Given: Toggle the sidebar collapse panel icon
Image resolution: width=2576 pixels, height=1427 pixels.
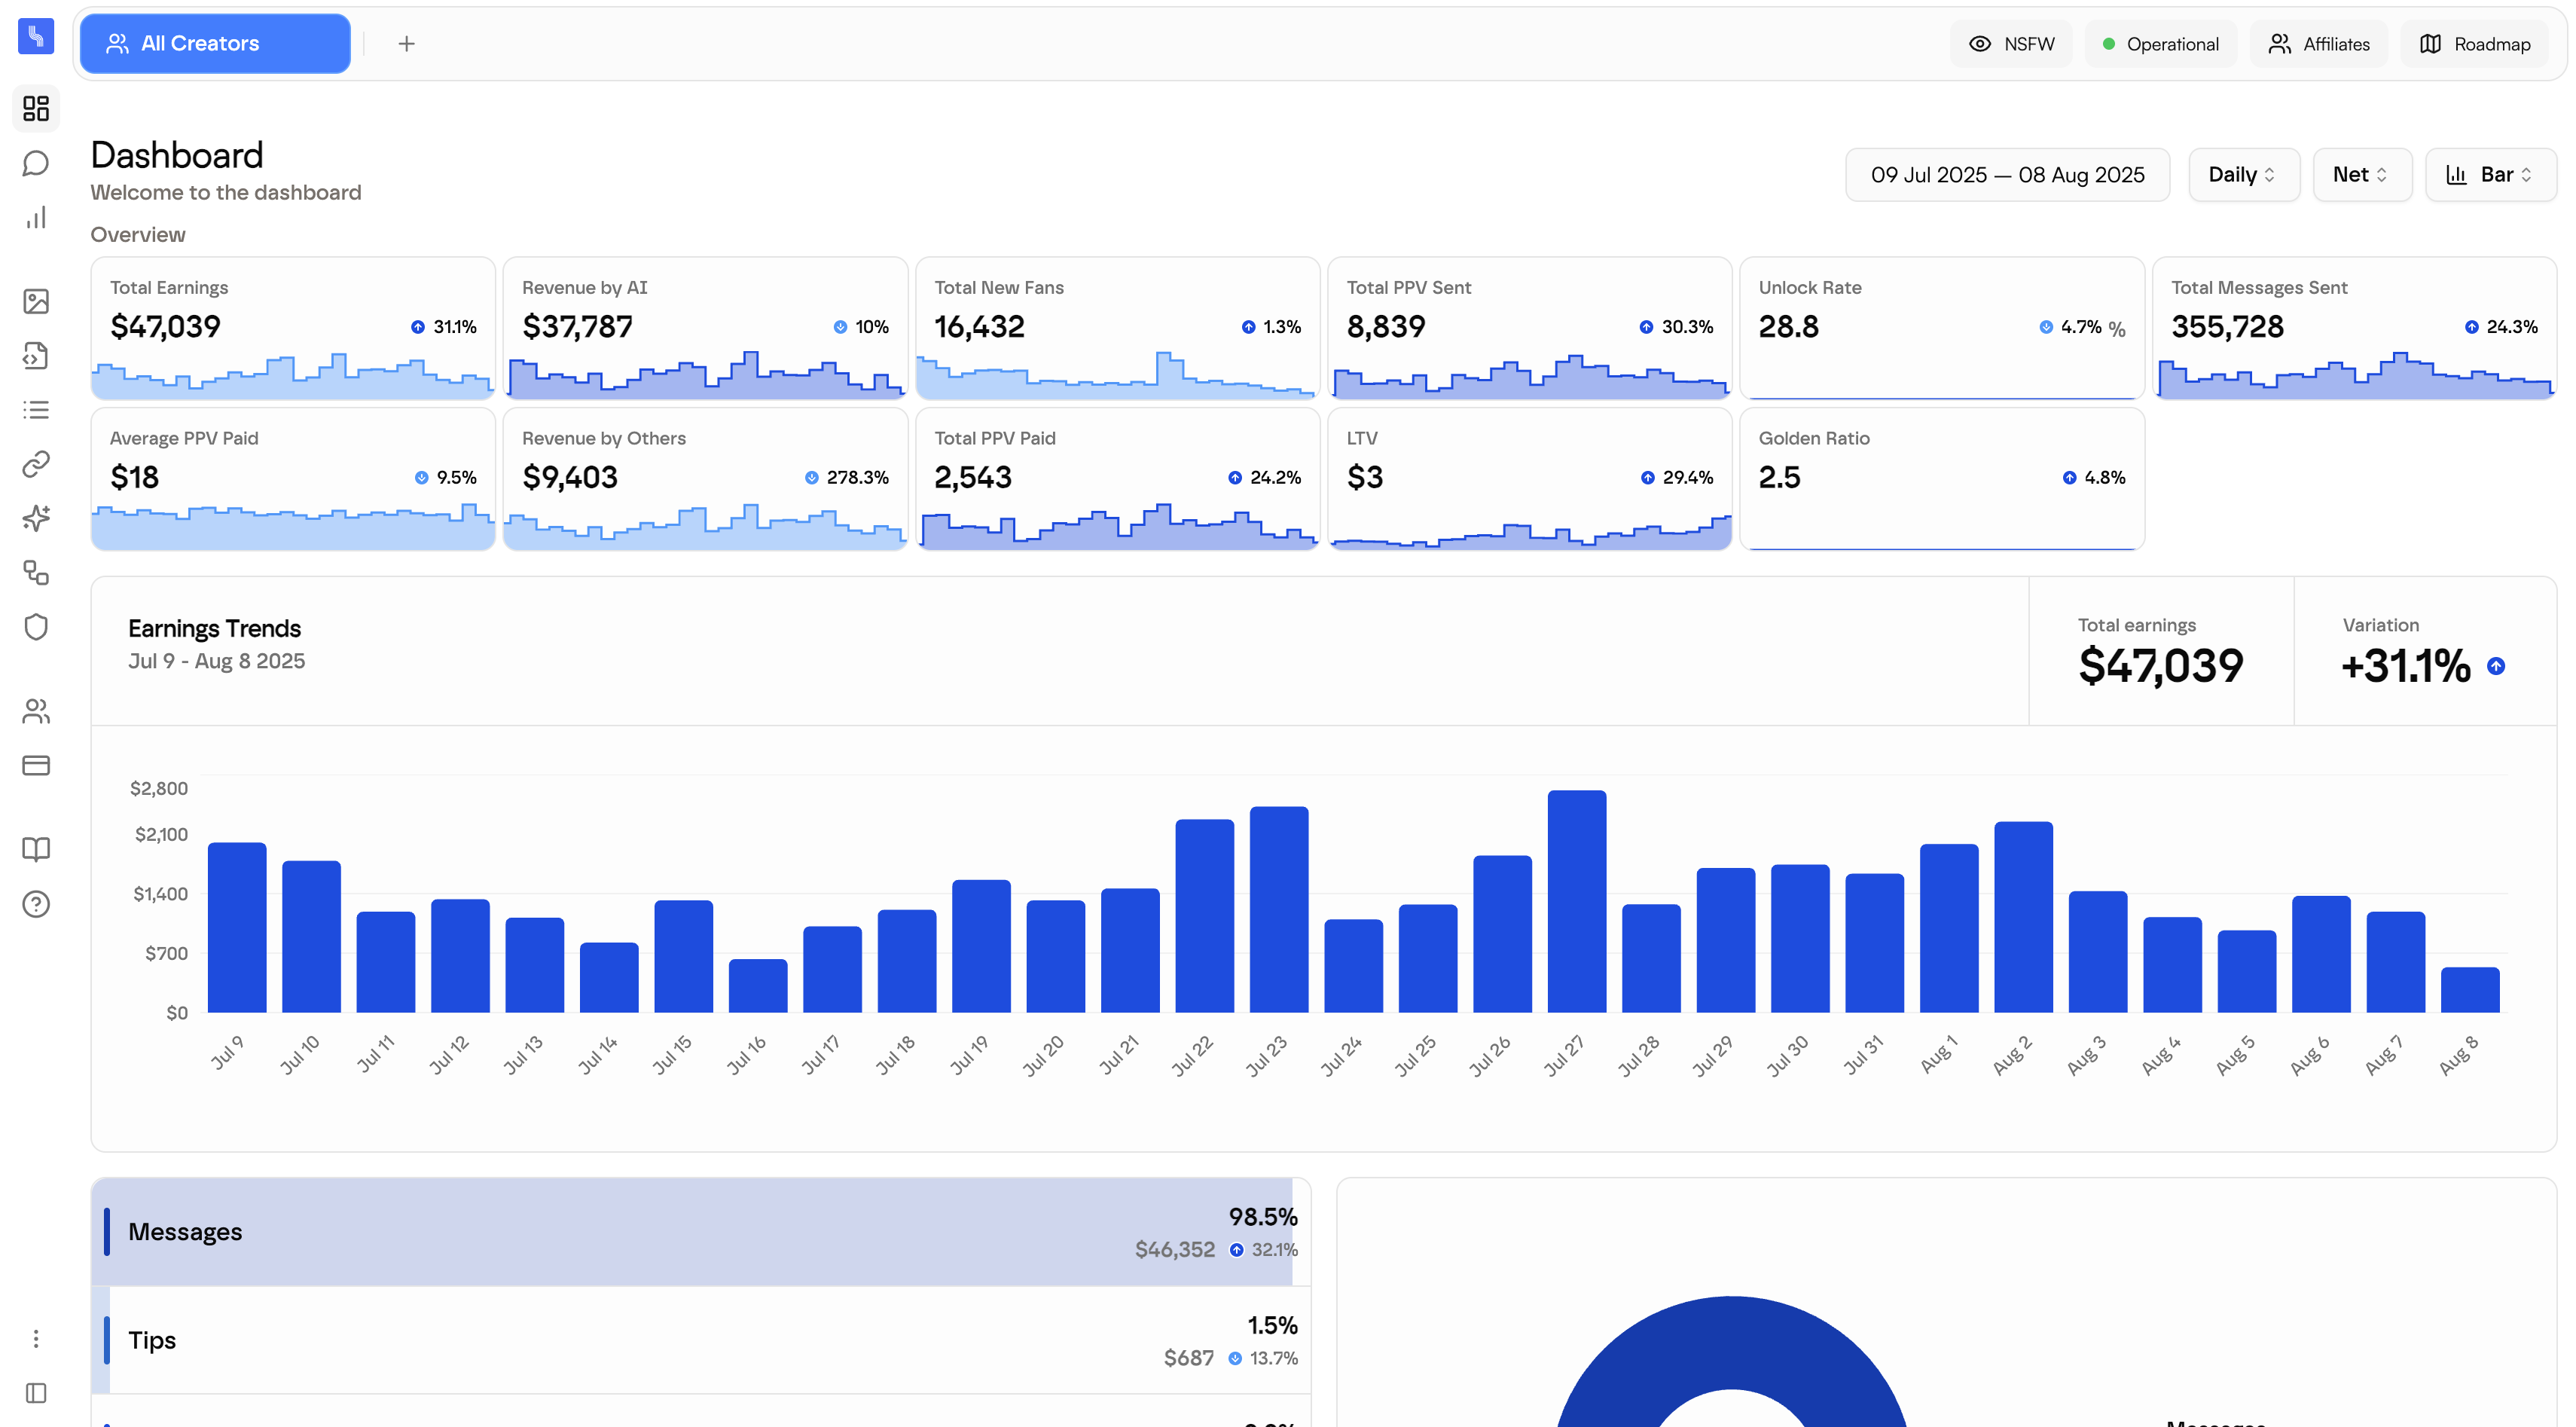Looking at the screenshot, I should click(x=36, y=1393).
